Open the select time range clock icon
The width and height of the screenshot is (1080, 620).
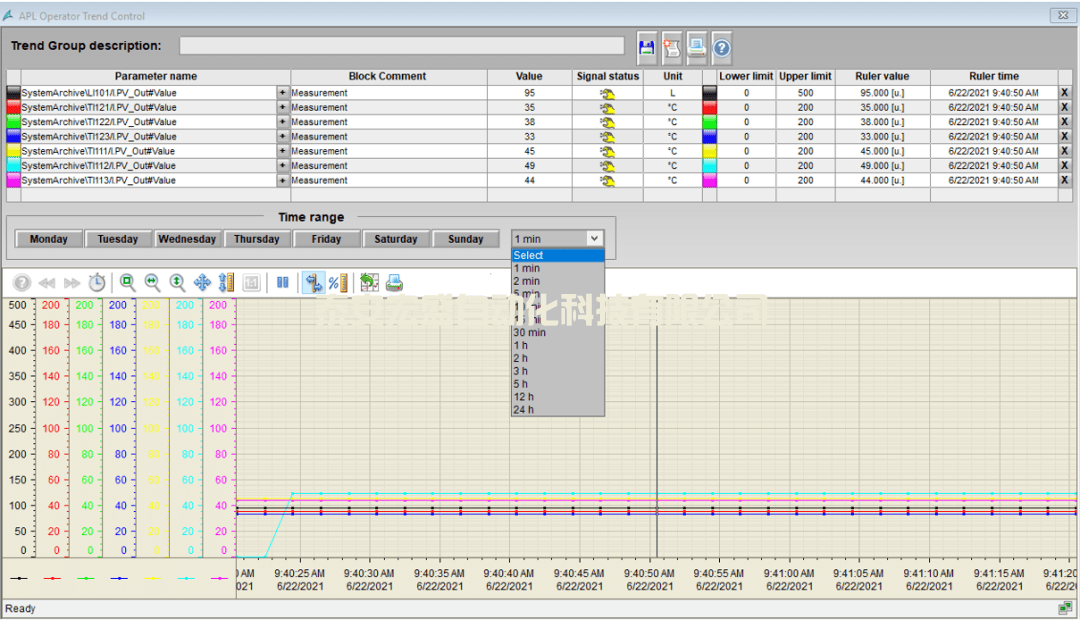[97, 283]
